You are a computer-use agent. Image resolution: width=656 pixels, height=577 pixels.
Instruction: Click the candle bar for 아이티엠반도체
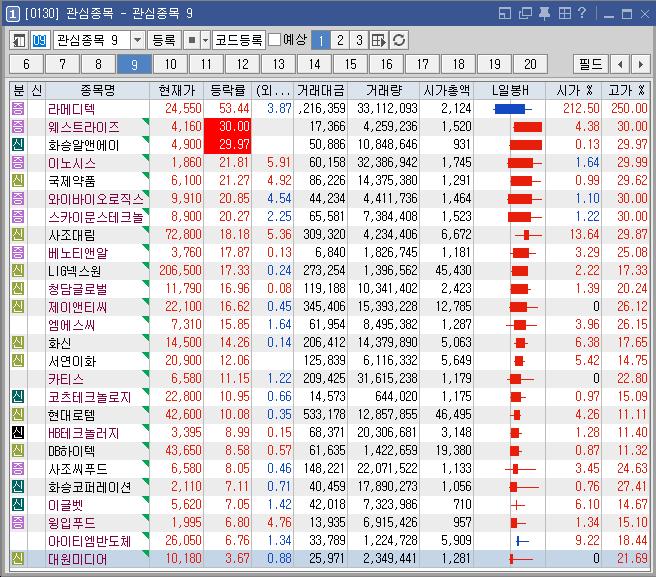[522, 541]
